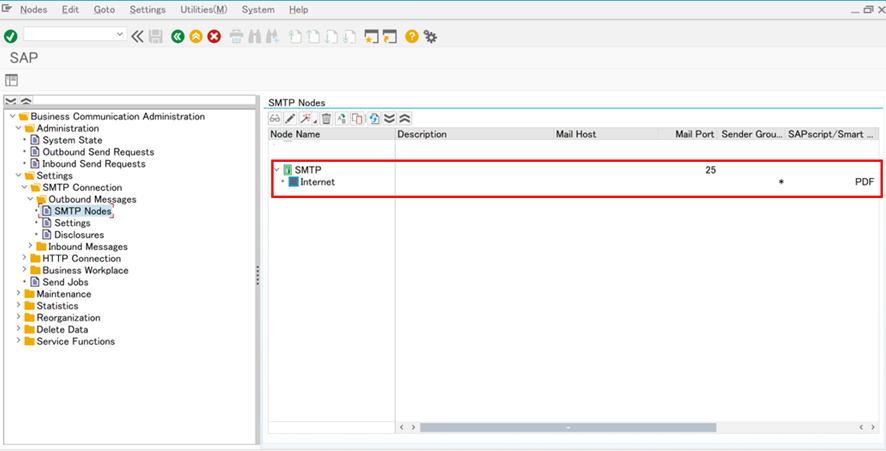Click the horizontal scrollbar under the nodes table
This screenshot has width=886, height=451.
coord(568,427)
